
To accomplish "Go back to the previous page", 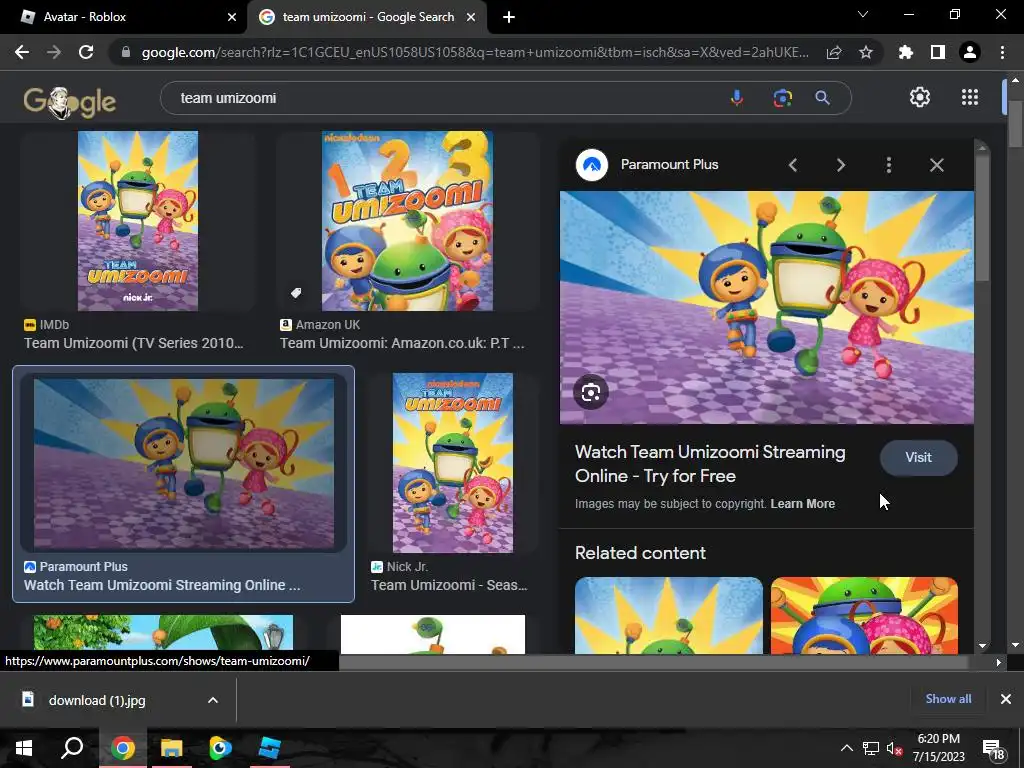I will click(22, 52).
